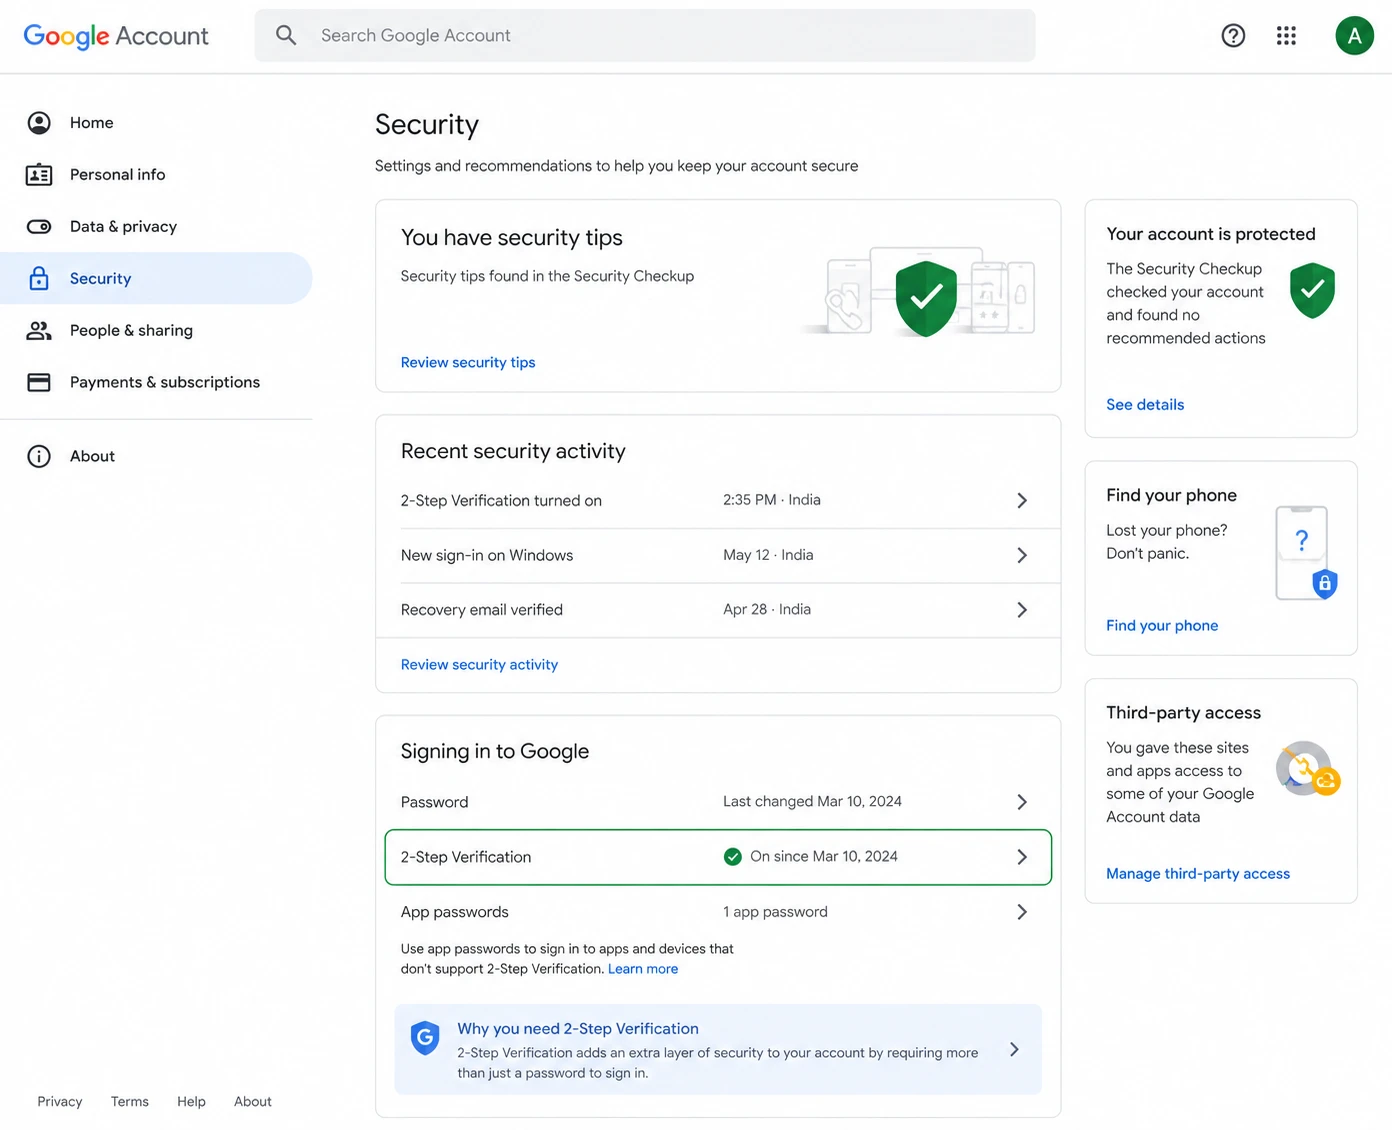Viewport: 1392px width, 1130px height.
Task: Open the App passwords row chevron
Action: tap(1022, 913)
